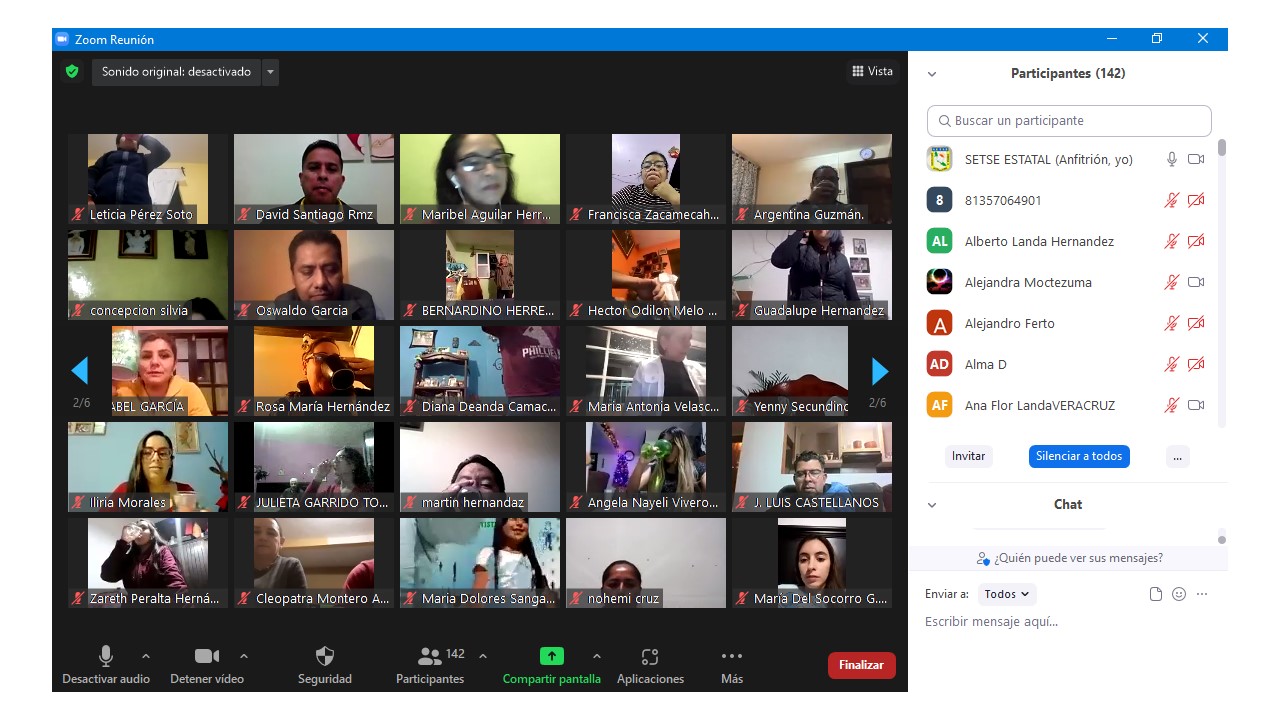Screen dimensions: 1280x720
Task: Click camera icon for Alejandra Moctezuma
Action: coord(1196,282)
